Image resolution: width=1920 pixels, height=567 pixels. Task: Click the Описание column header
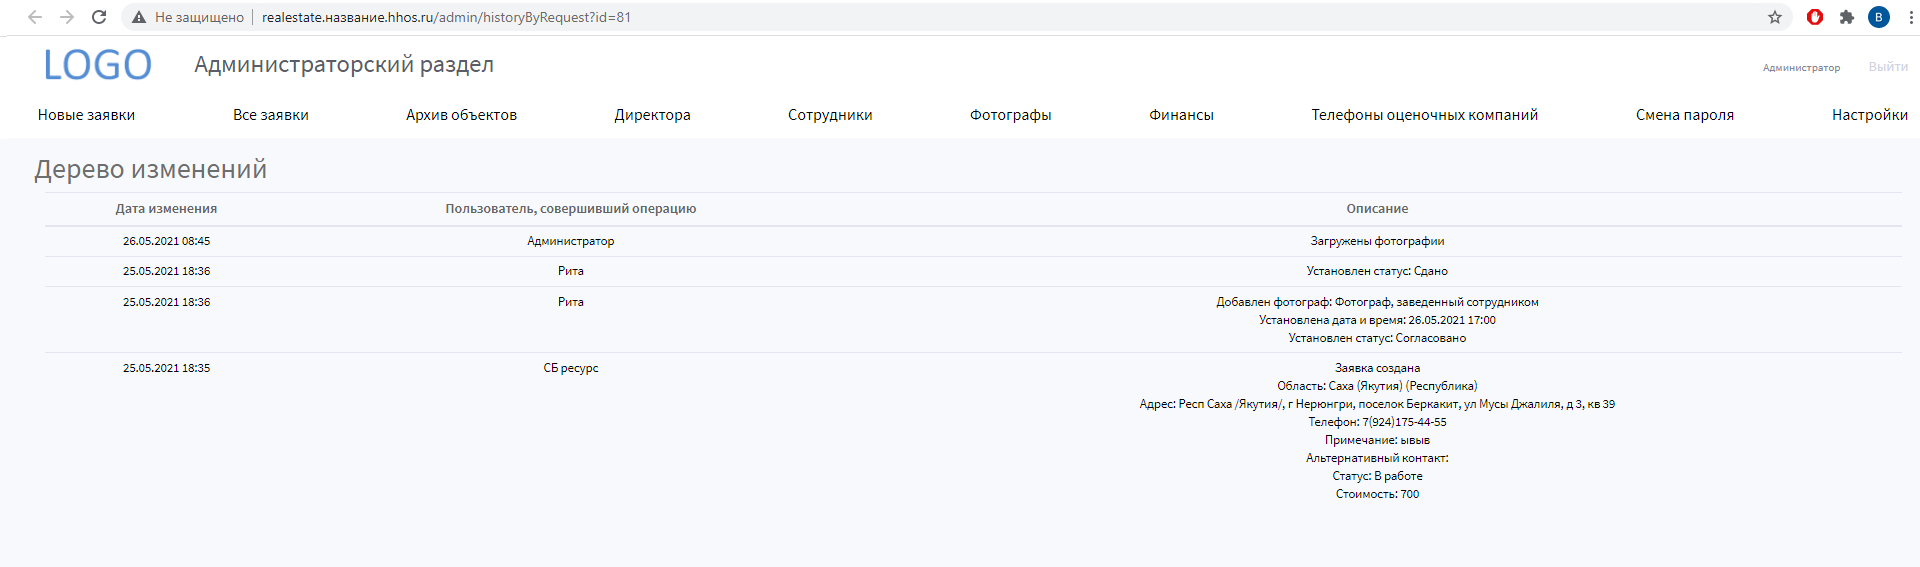coord(1377,209)
